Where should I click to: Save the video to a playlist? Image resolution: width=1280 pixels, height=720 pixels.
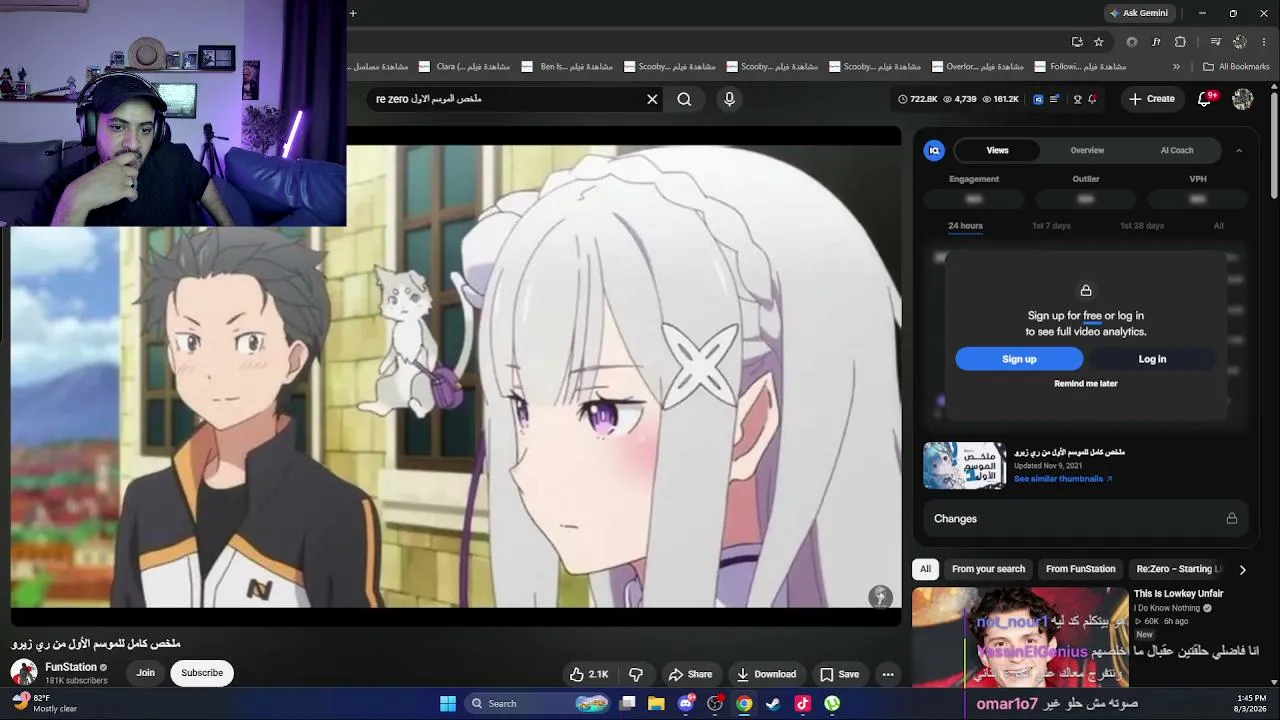(839, 674)
